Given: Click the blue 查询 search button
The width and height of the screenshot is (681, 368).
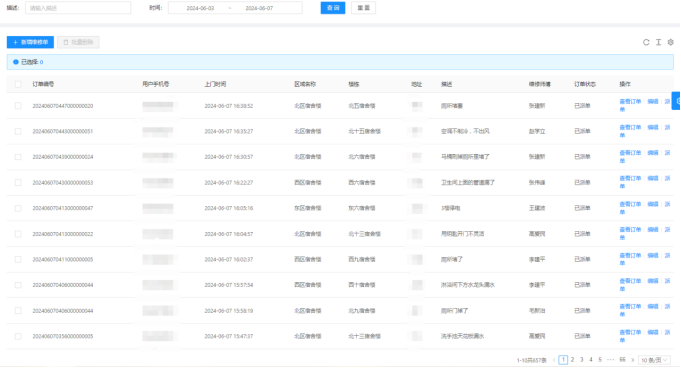Looking at the screenshot, I should (x=333, y=8).
